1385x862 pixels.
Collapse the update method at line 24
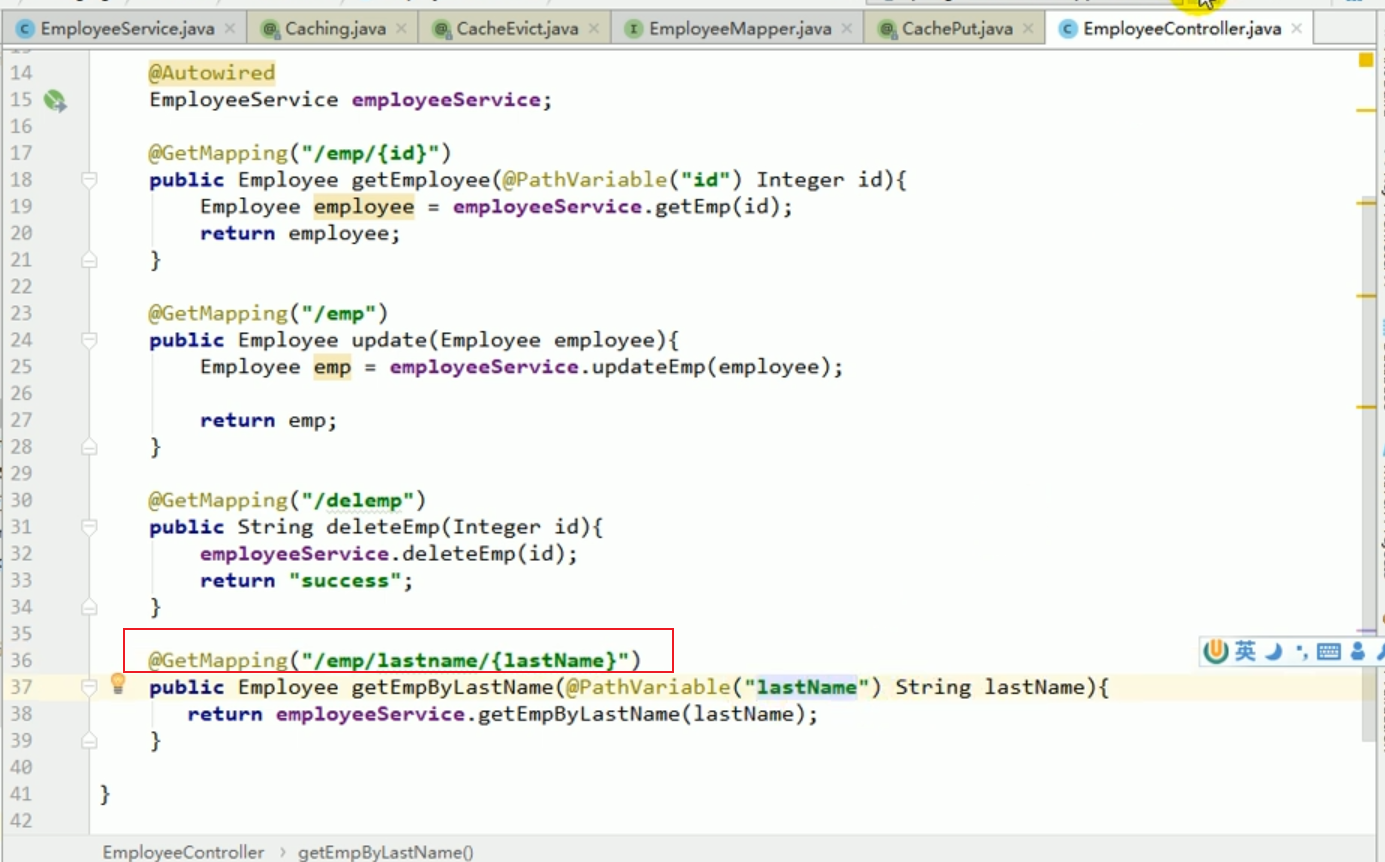coord(89,340)
